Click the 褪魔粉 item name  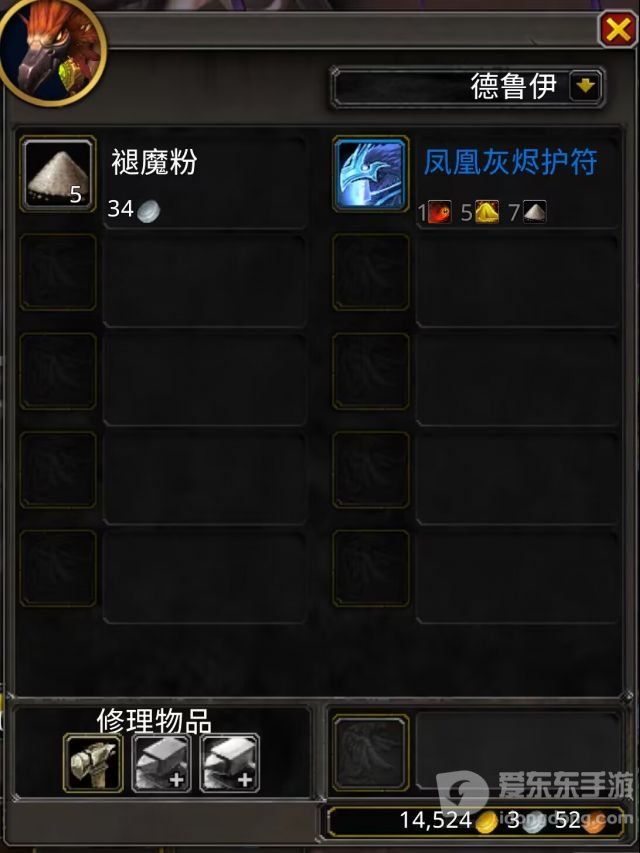154,162
